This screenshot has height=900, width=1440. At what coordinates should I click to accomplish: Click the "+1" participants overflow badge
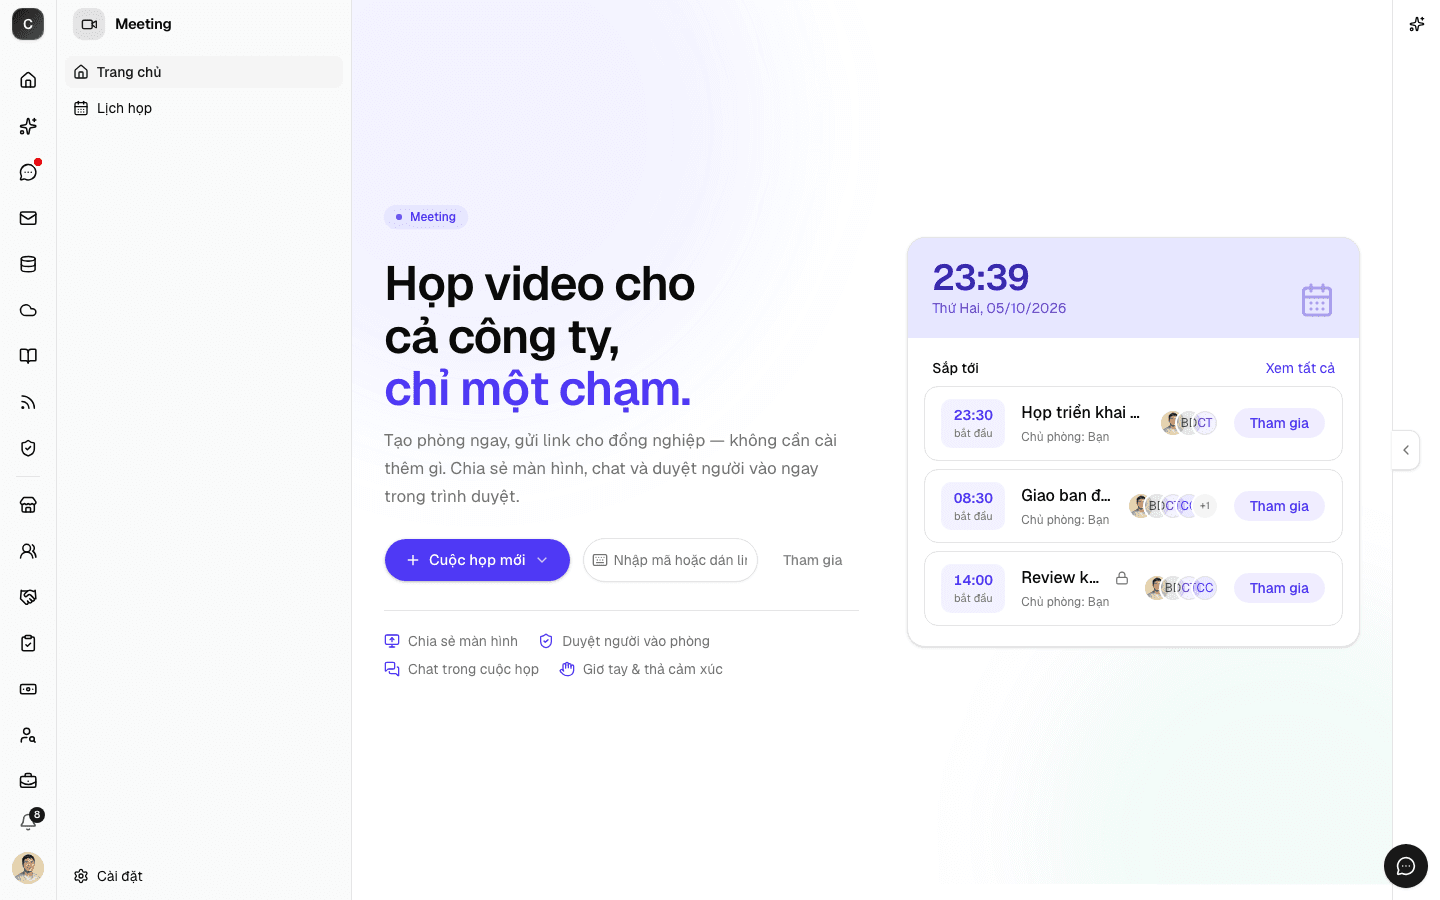(x=1205, y=506)
